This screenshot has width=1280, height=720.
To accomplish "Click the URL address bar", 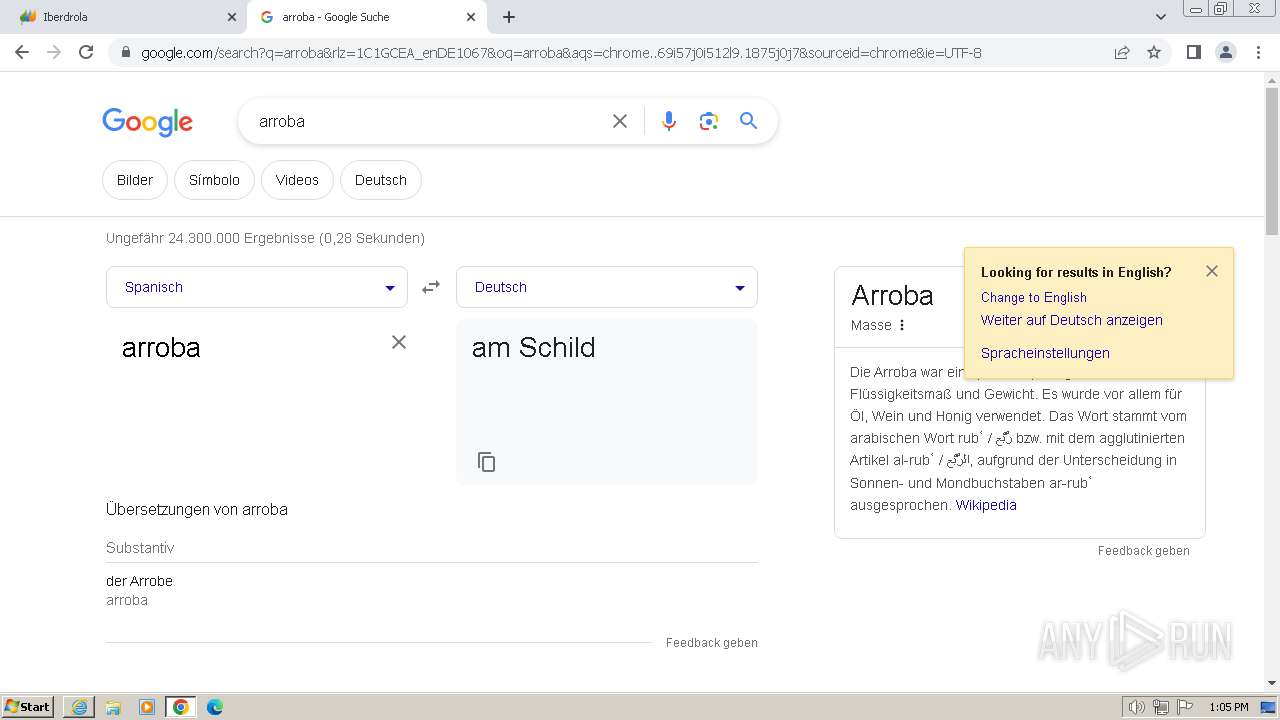I will pyautogui.click(x=620, y=52).
